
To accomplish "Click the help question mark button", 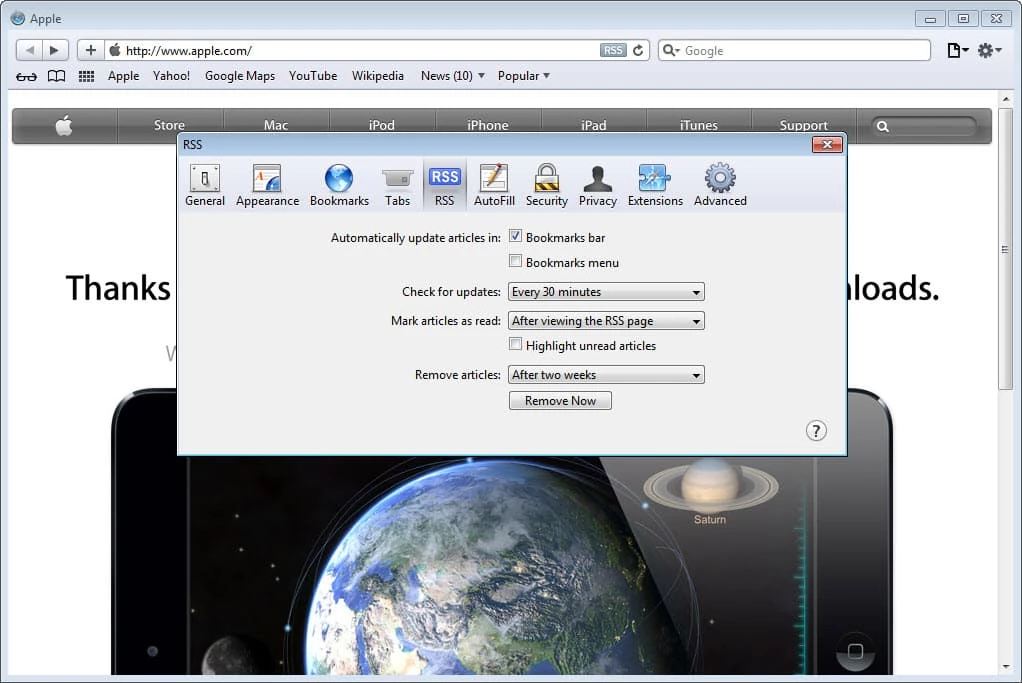I will [816, 430].
